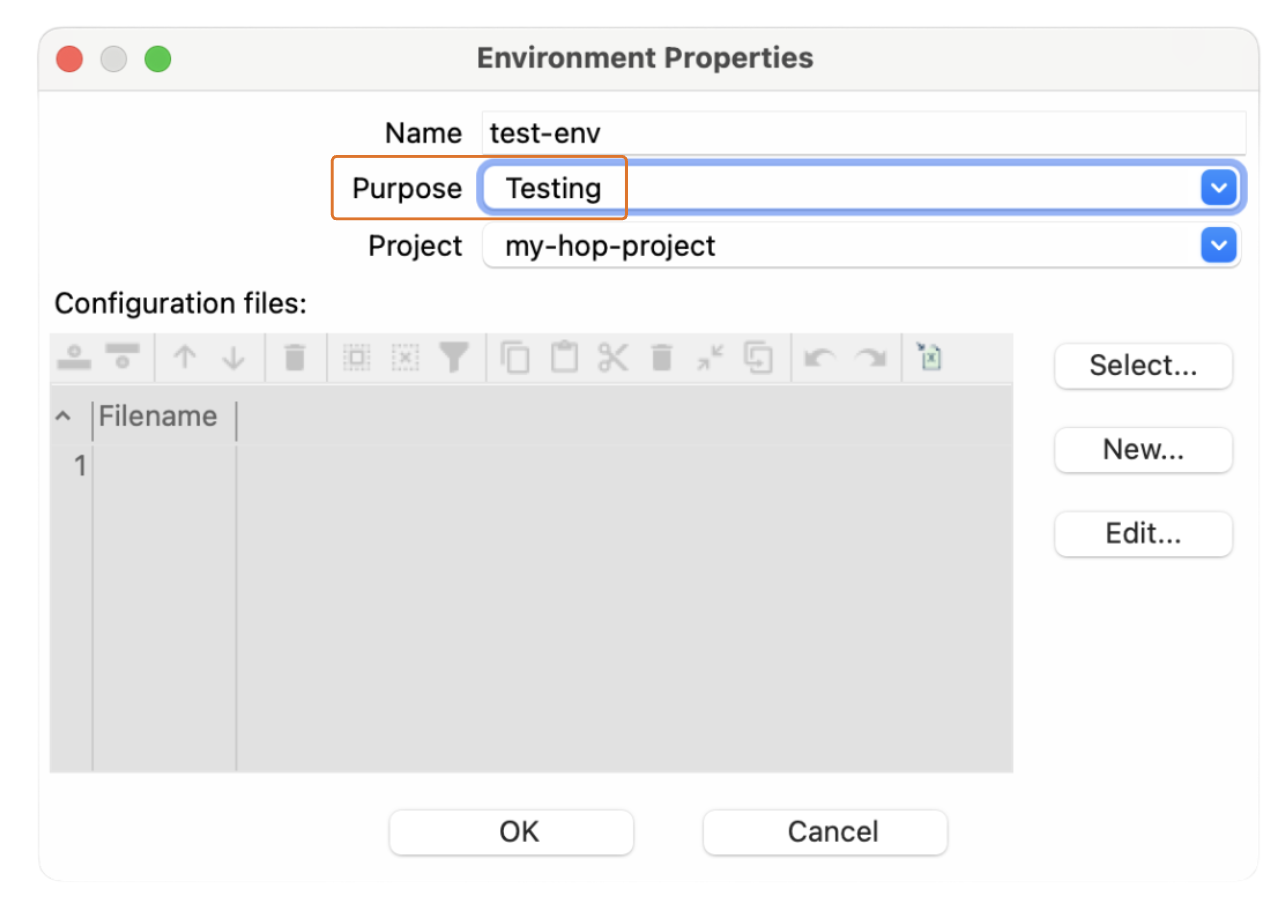Copy selected rows using copy icon
The width and height of the screenshot is (1288, 908).
coord(515,357)
